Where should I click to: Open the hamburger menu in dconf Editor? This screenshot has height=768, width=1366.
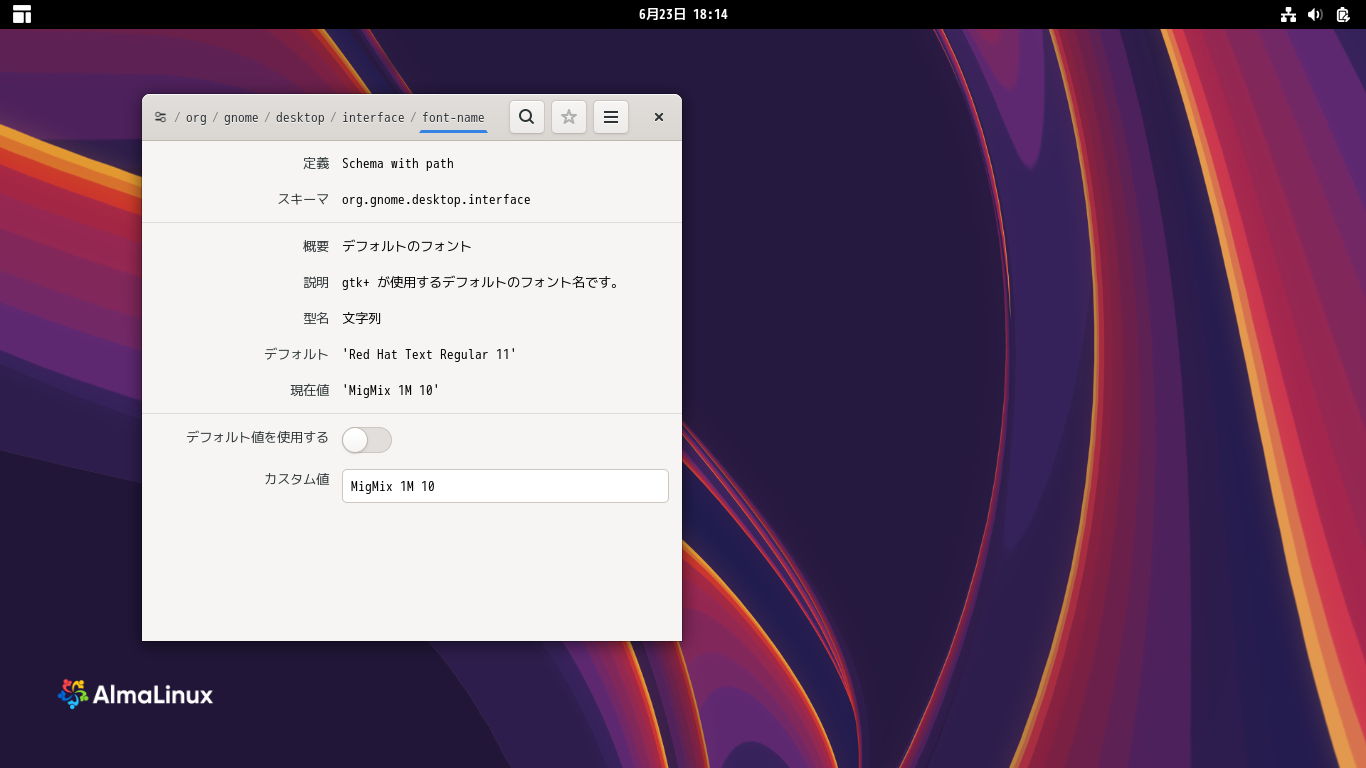click(611, 117)
